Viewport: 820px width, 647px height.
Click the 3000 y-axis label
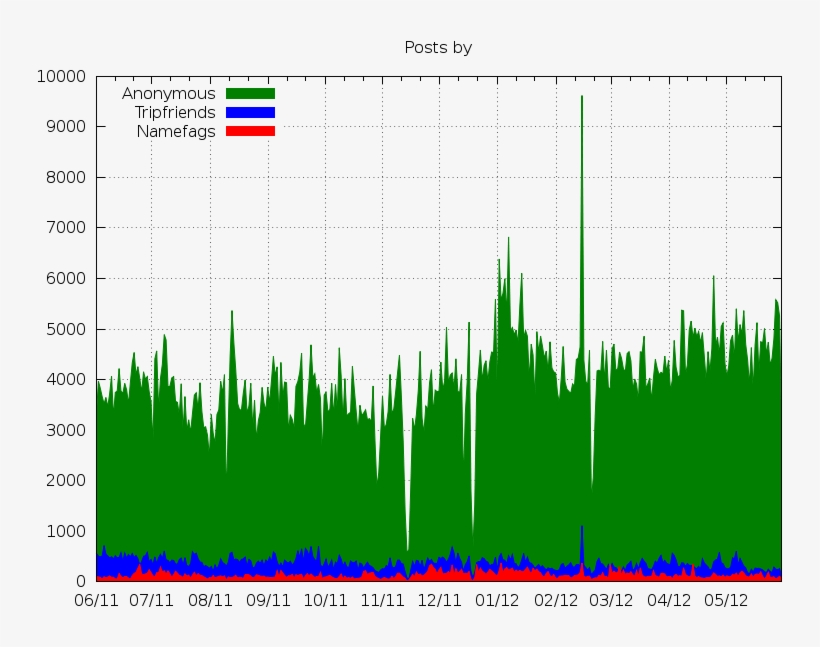[66, 430]
